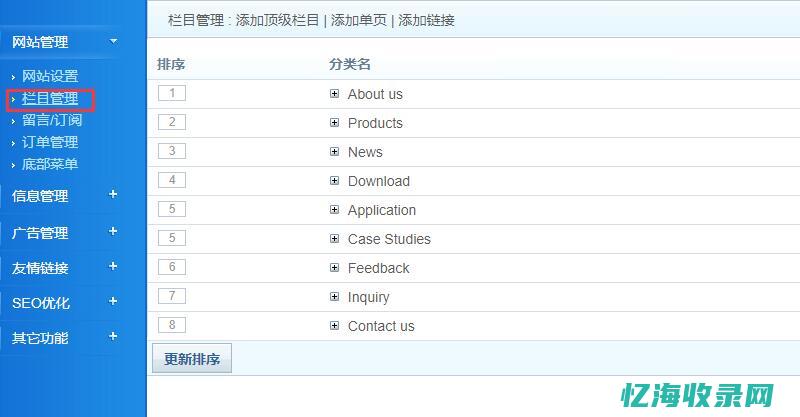Screen dimensions: 800x417
Task: Click the plus icon beside Contact us
Action: 335,326
